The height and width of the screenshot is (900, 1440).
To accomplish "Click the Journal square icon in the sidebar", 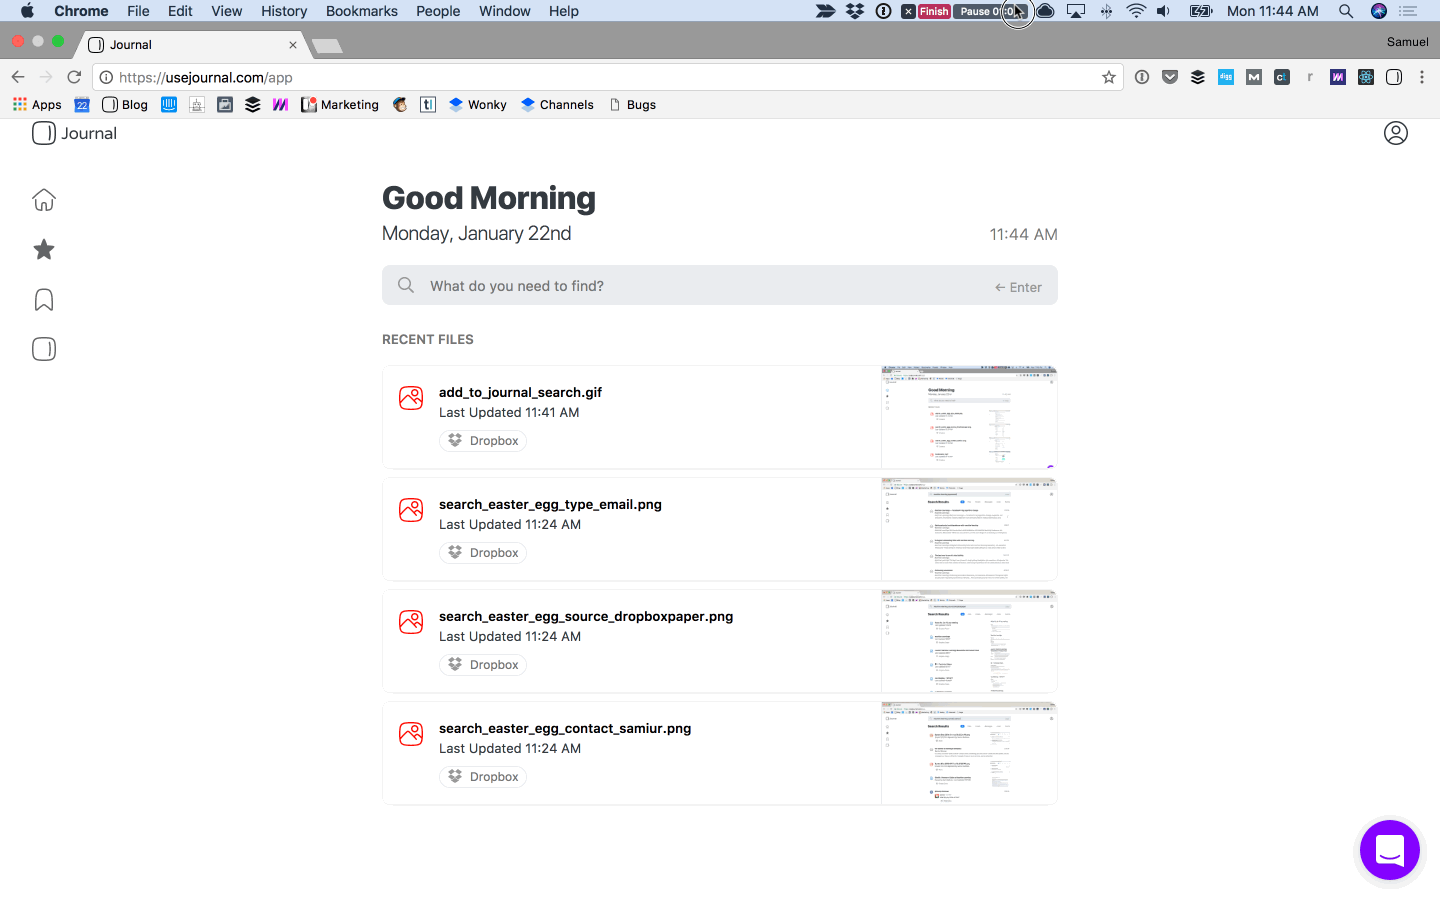I will (x=44, y=349).
